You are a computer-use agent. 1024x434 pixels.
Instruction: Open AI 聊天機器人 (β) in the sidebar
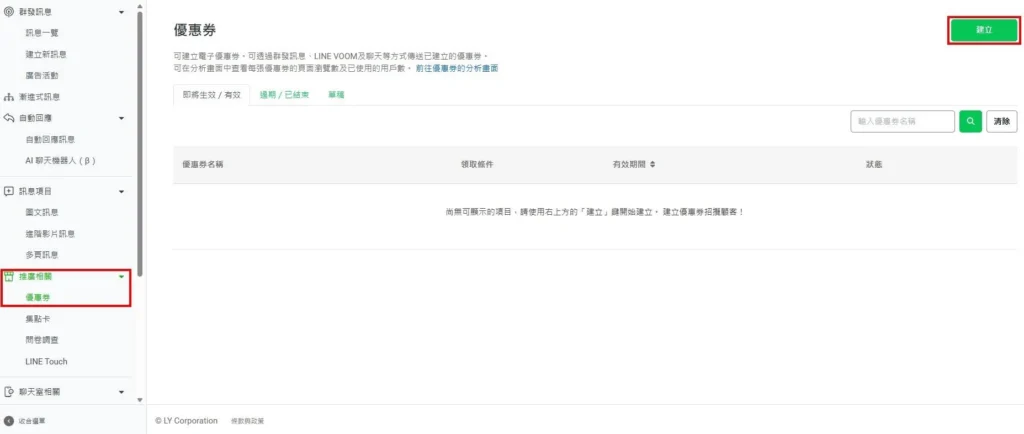(x=61, y=161)
